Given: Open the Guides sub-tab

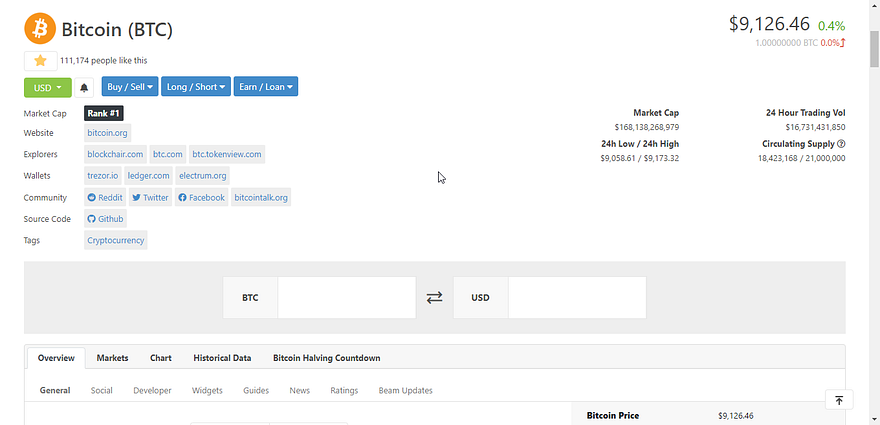Looking at the screenshot, I should tap(256, 390).
